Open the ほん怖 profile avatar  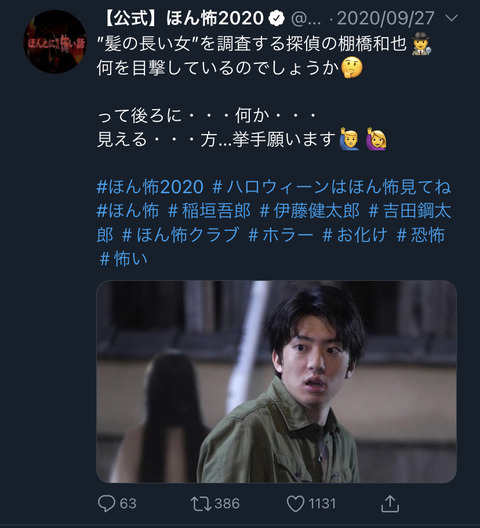55,41
